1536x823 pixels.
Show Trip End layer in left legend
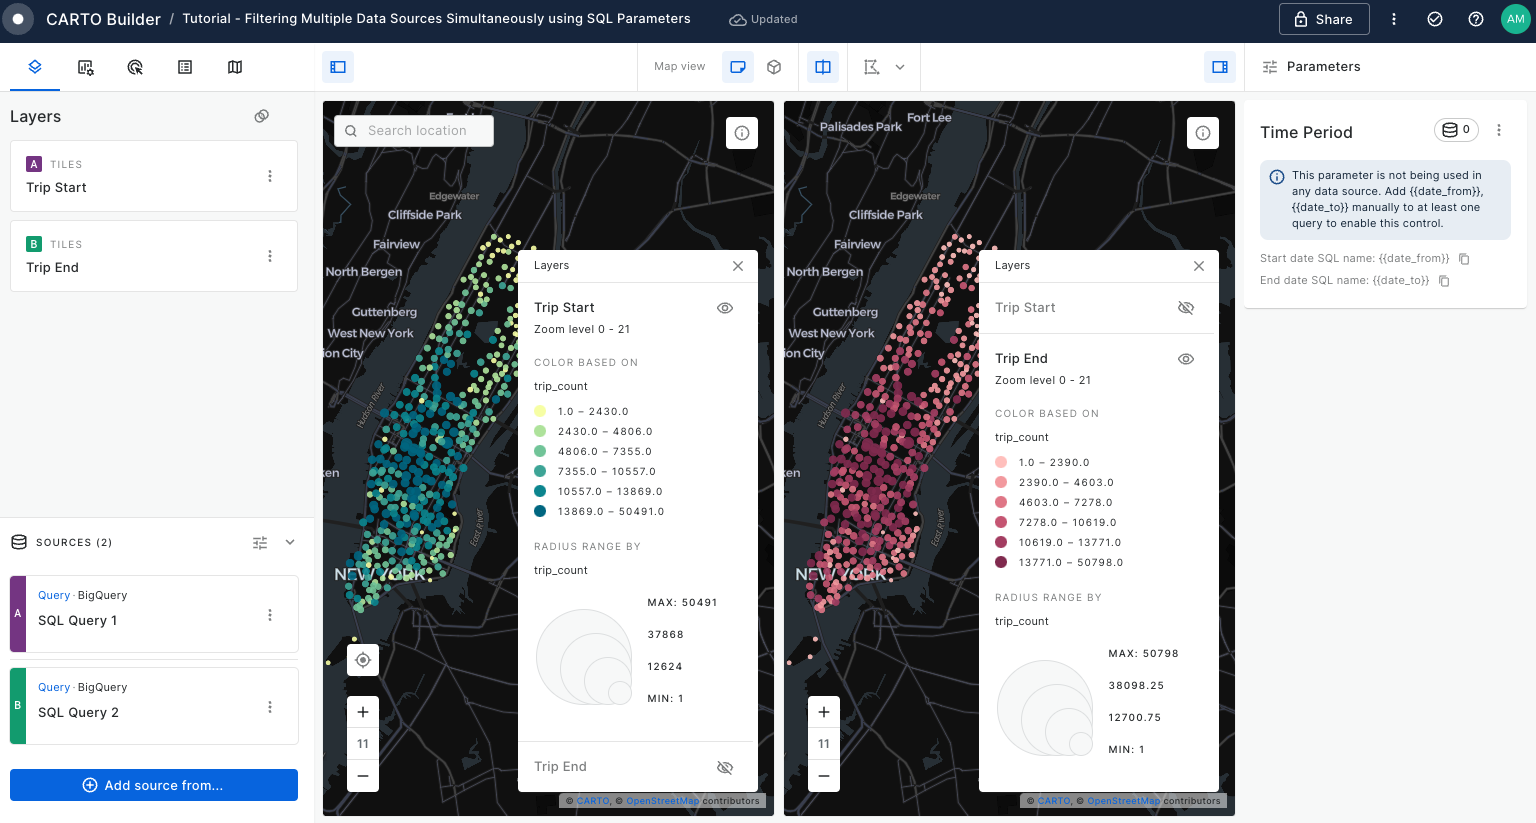point(725,767)
